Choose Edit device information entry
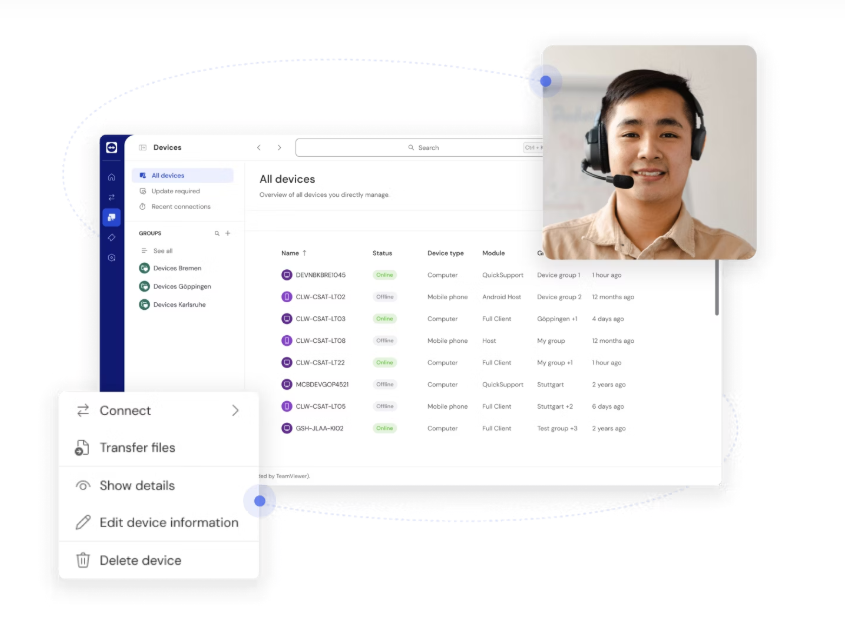Screen dimensions: 845x628 pyautogui.click(x=159, y=523)
